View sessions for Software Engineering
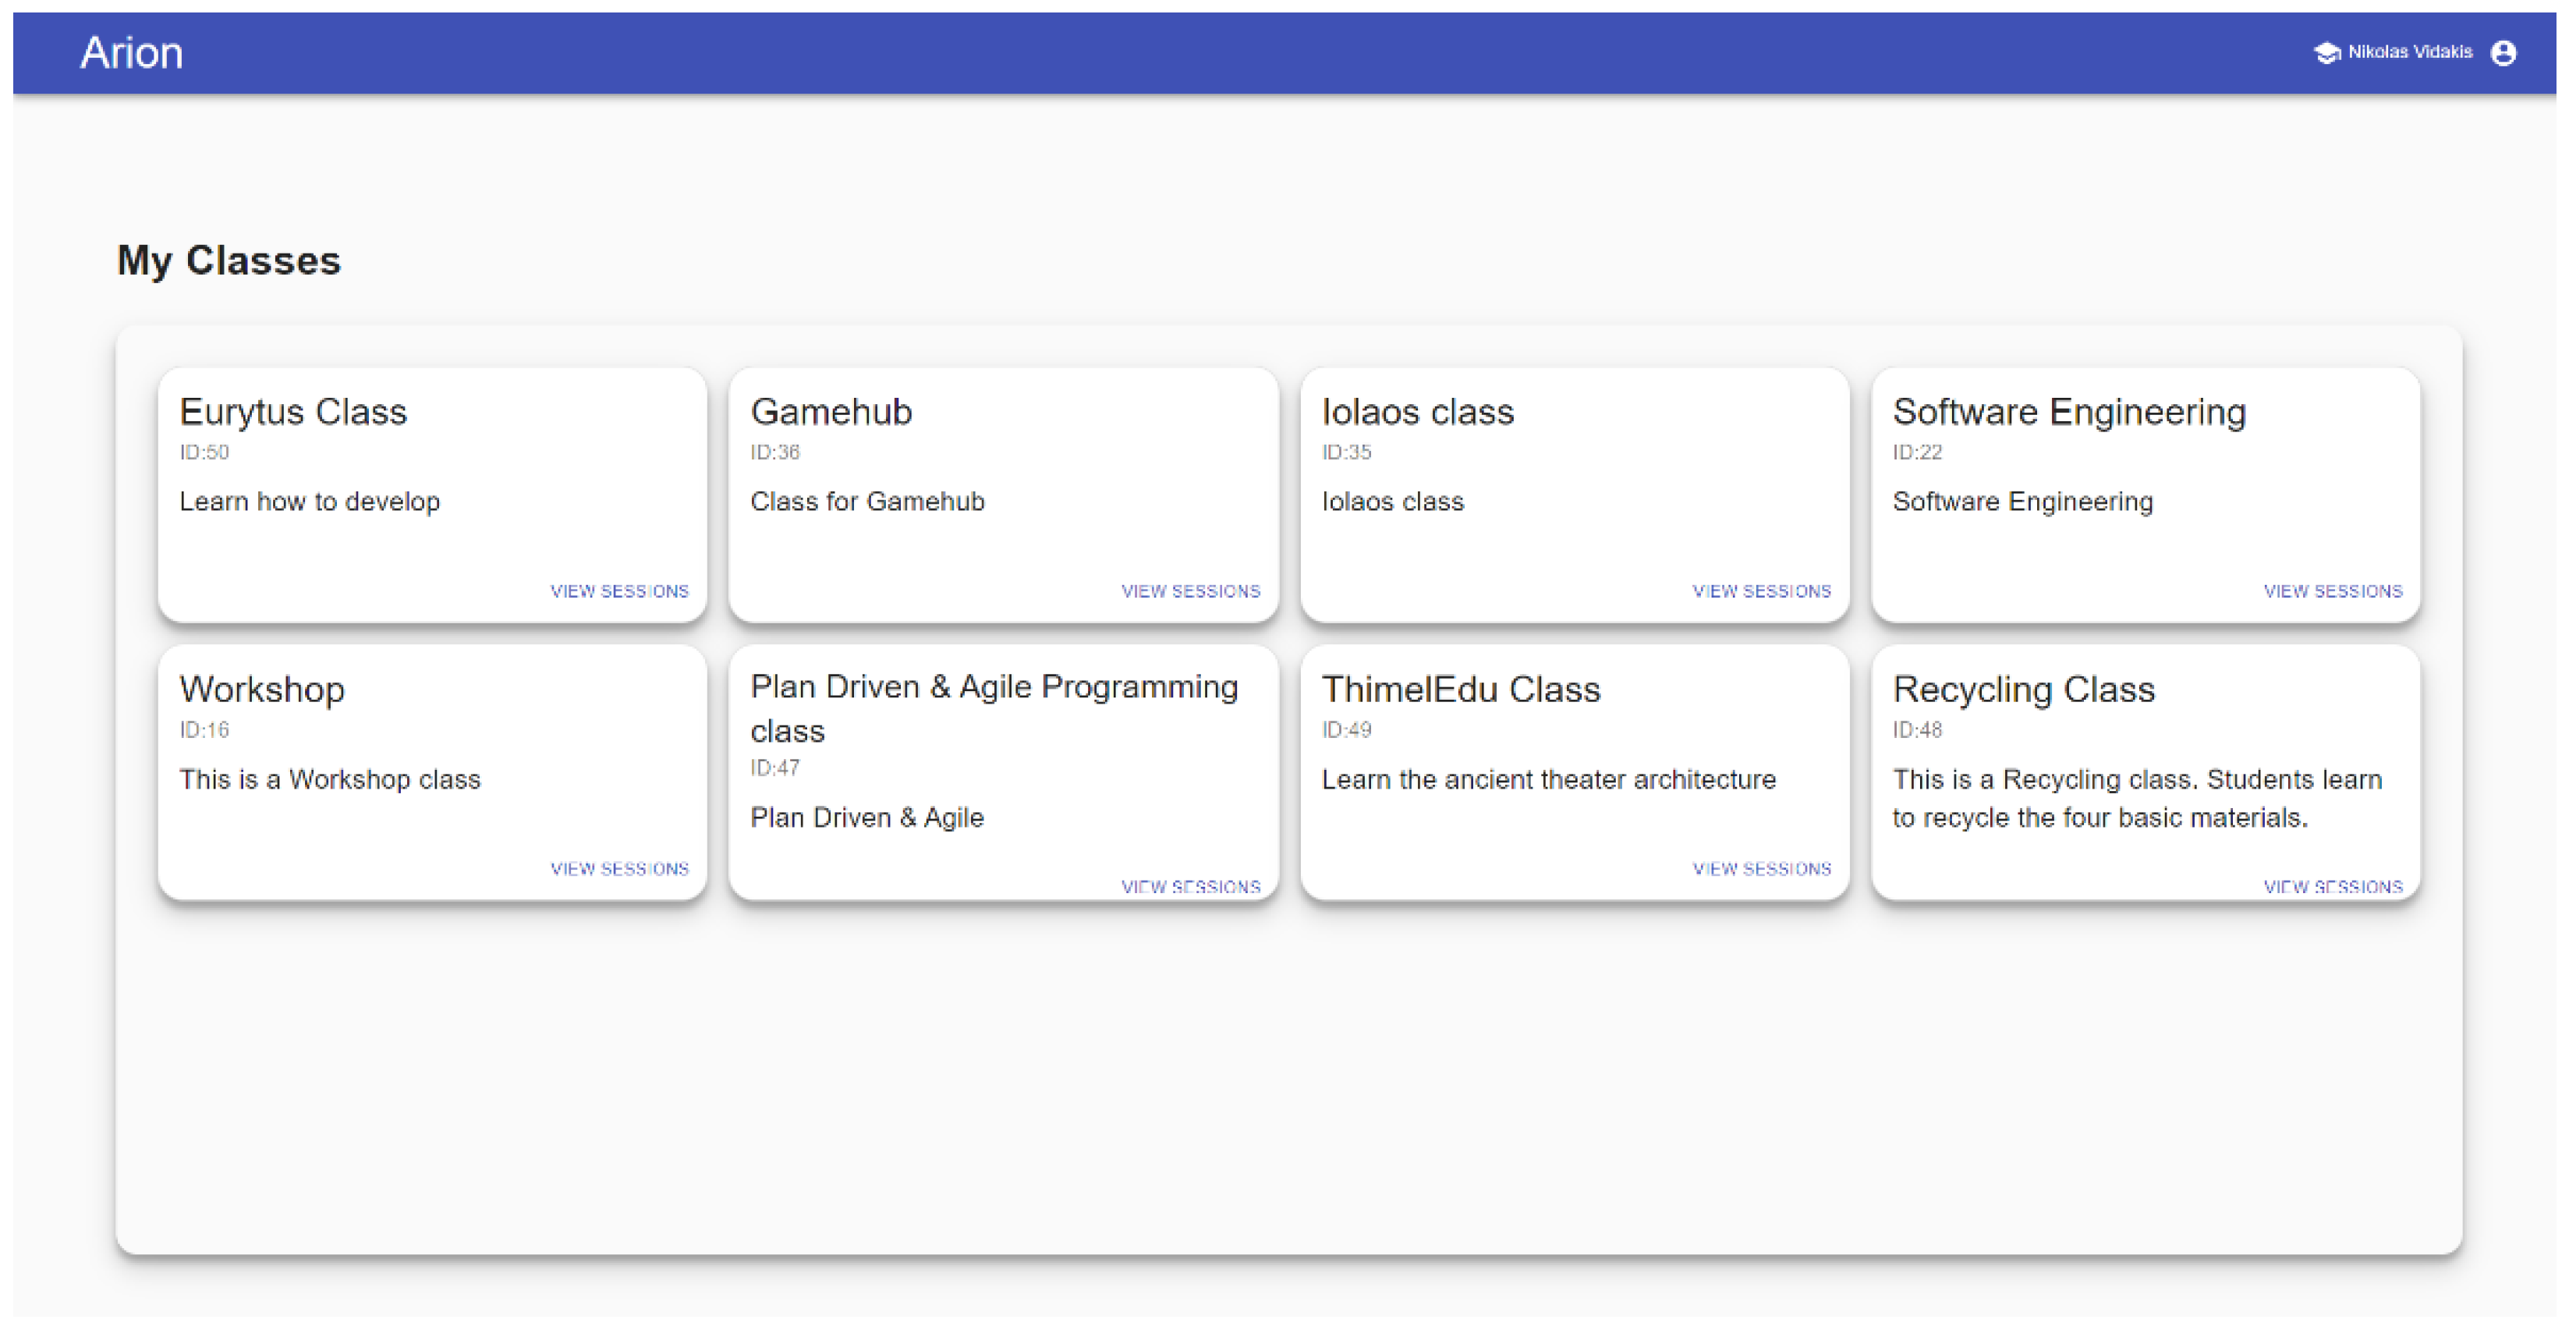The width and height of the screenshot is (2576, 1337). coord(2332,591)
